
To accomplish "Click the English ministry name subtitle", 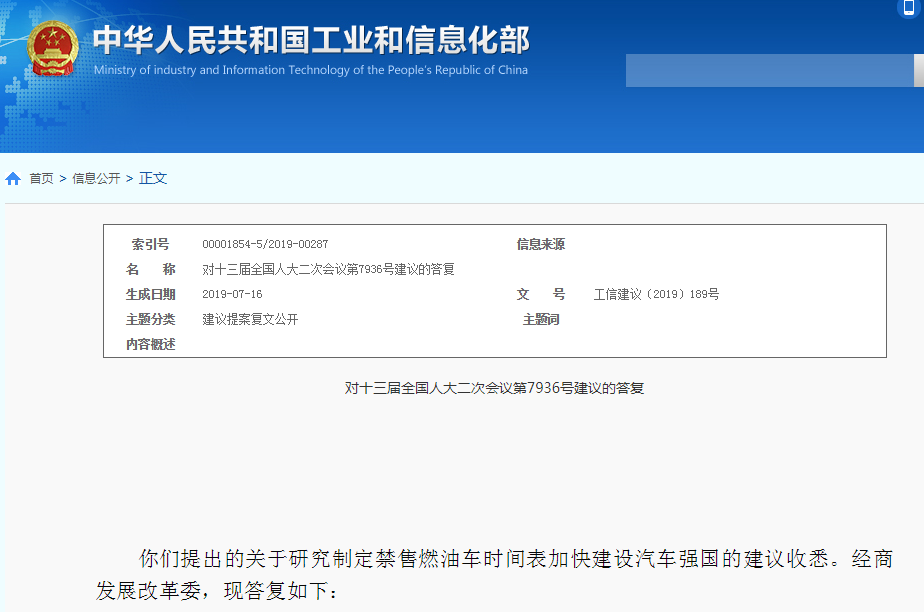I will coord(311,71).
